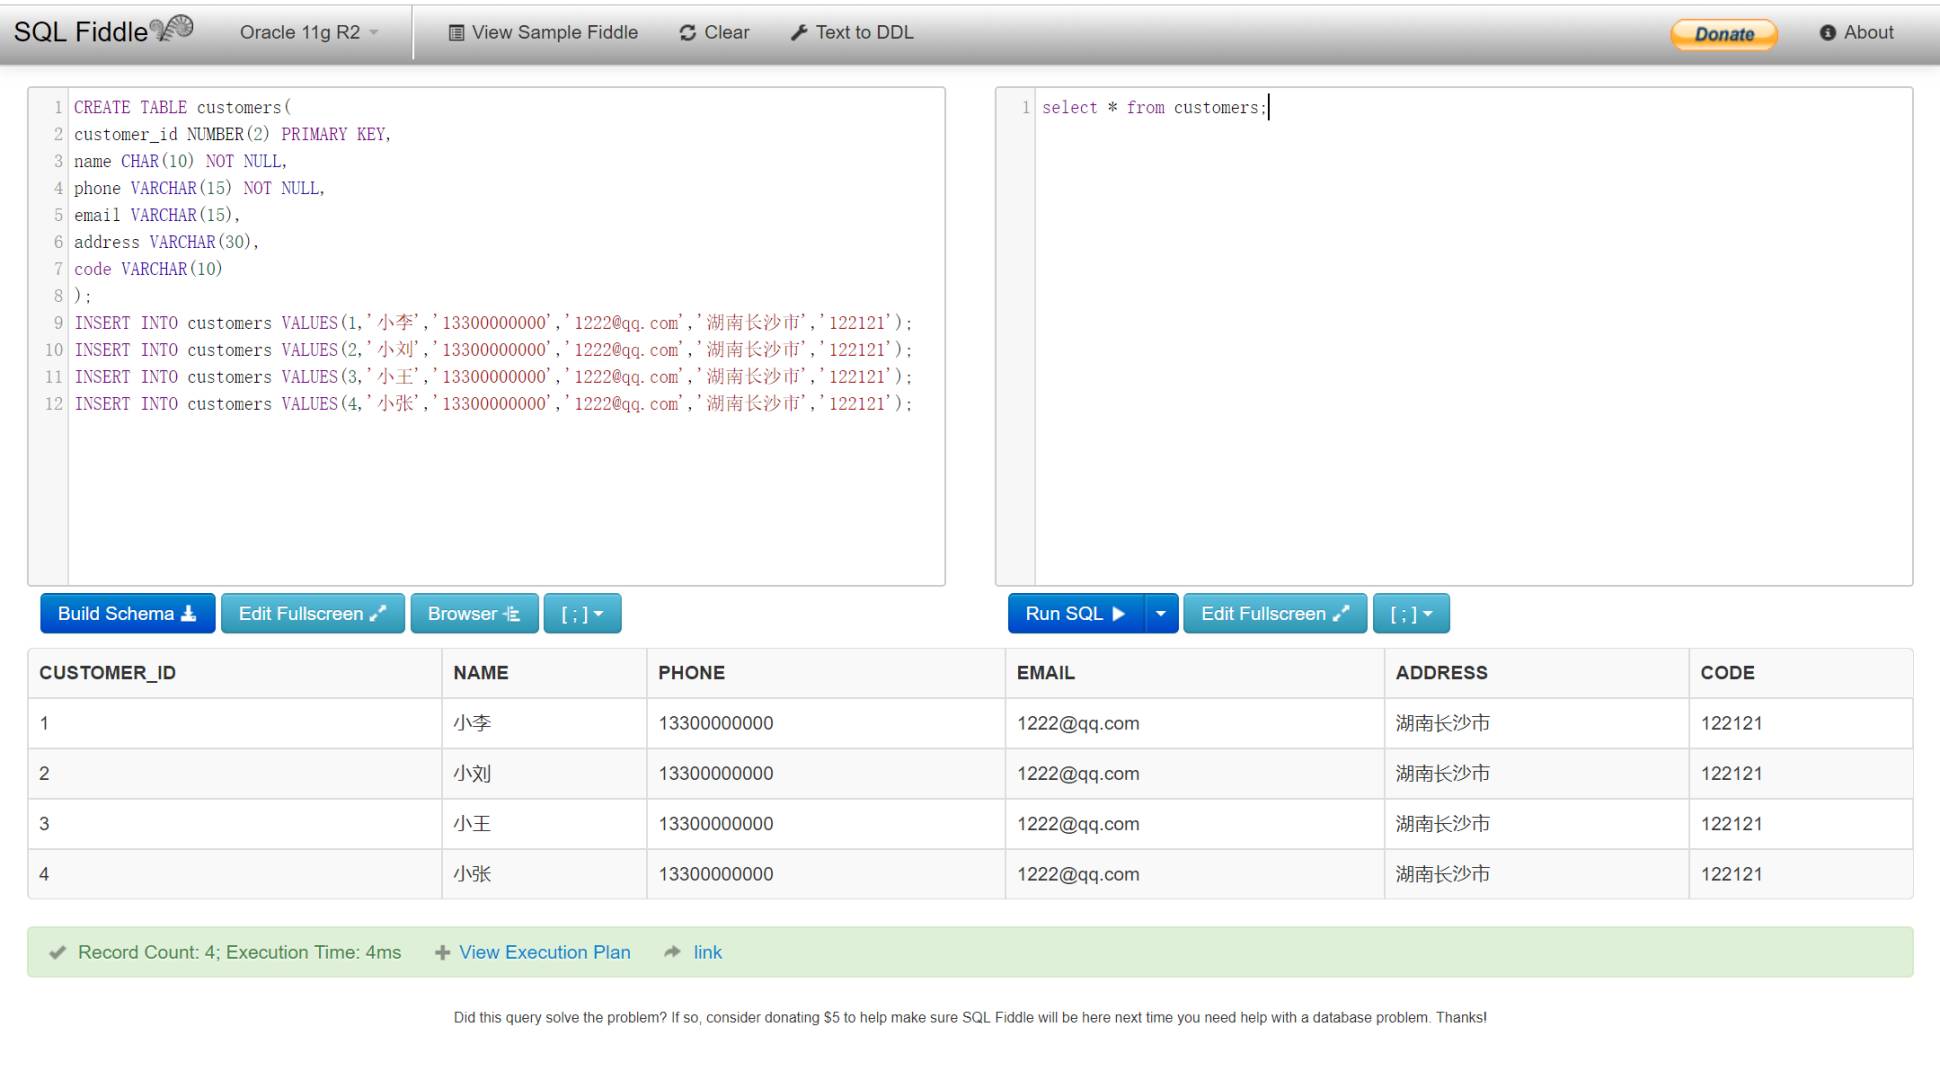
Task: Open View Execution Plan link
Action: click(x=544, y=952)
